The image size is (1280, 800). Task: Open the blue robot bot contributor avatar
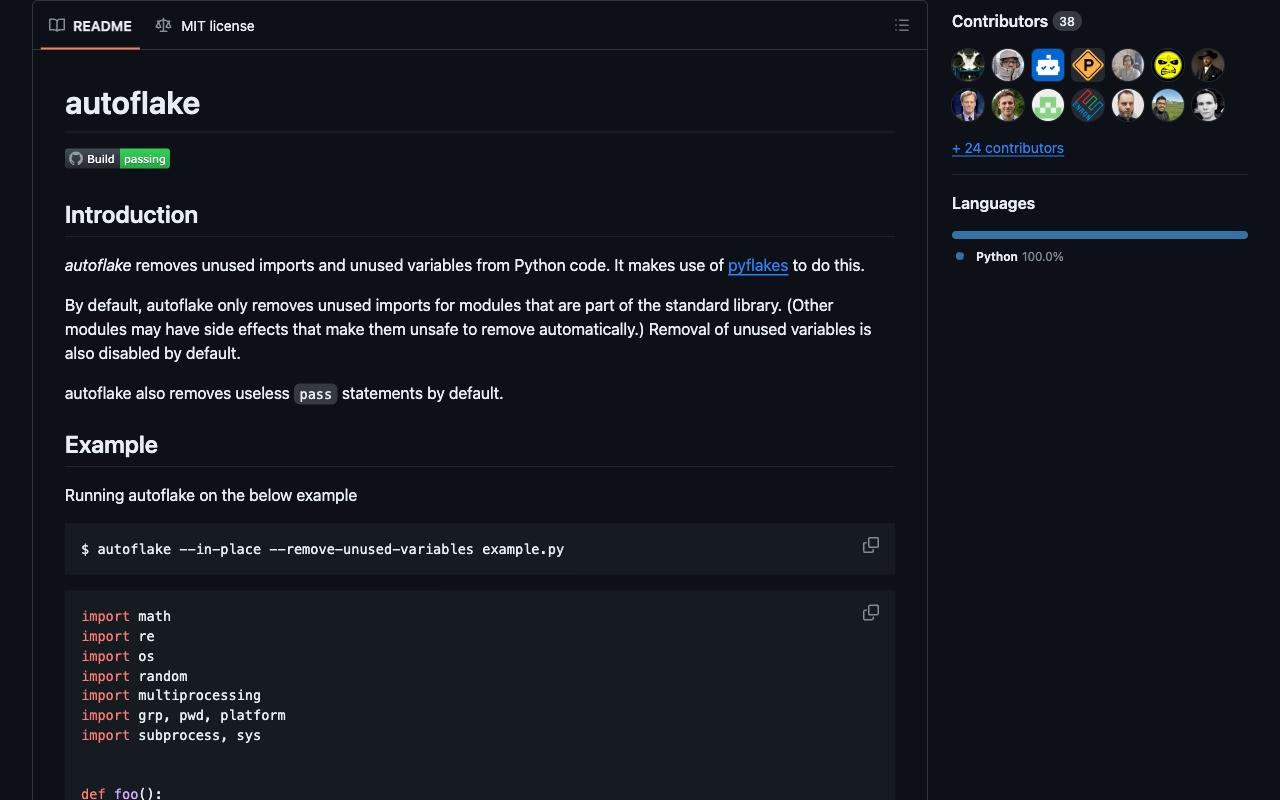[1048, 65]
